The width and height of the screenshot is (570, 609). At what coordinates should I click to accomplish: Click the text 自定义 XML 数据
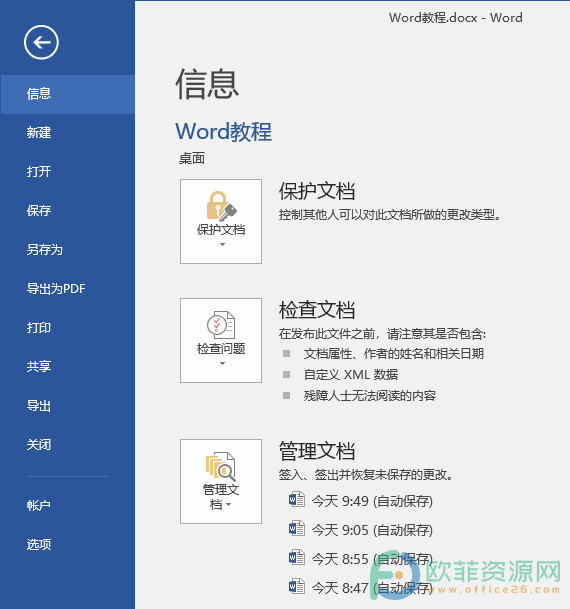[351, 375]
